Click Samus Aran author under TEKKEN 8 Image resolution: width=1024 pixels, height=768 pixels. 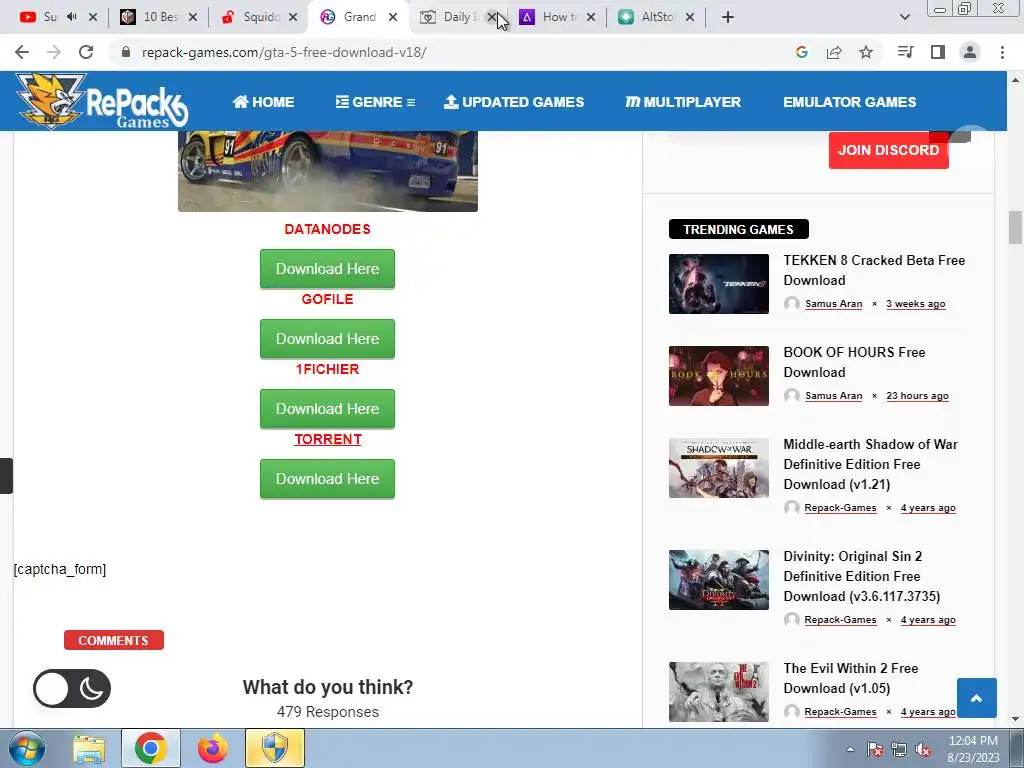(x=833, y=304)
